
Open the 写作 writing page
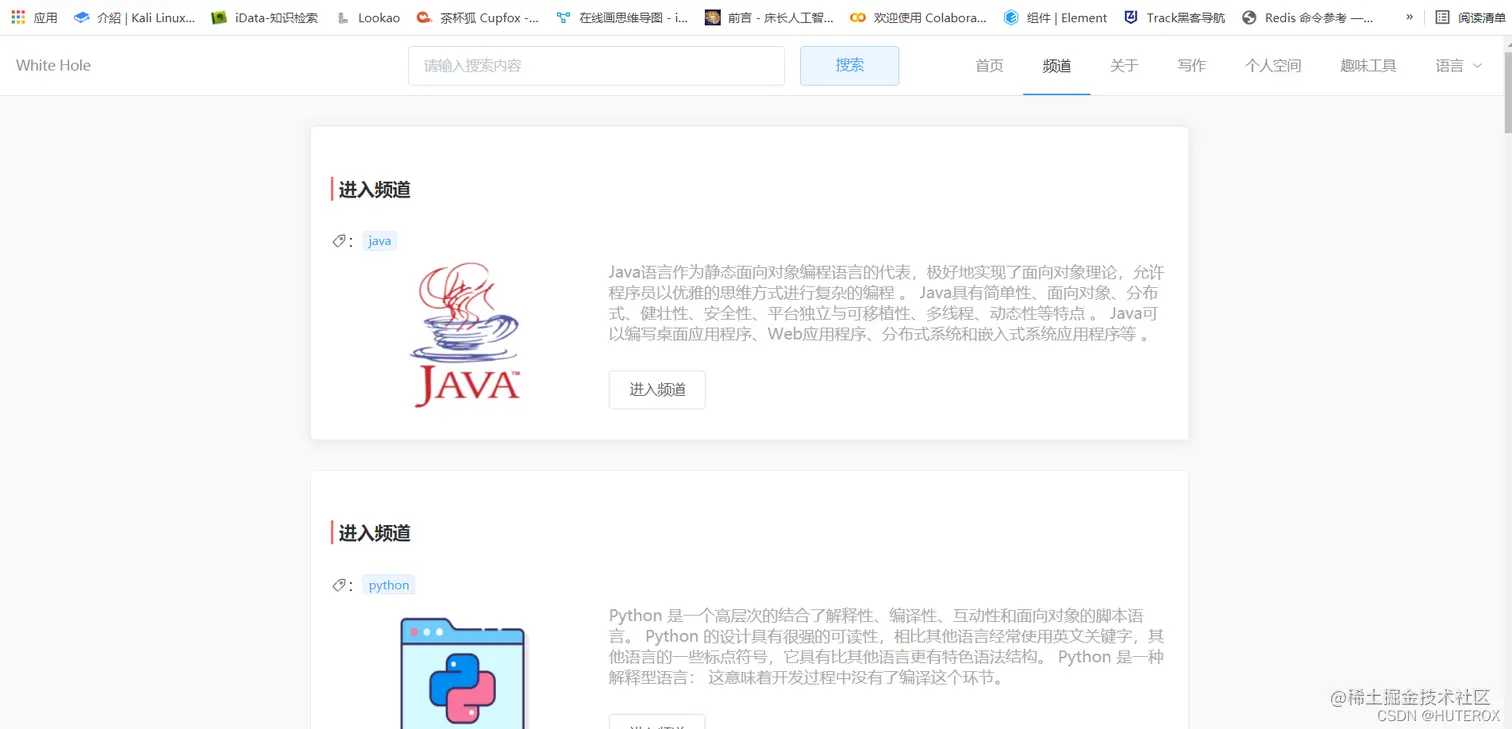(1191, 66)
